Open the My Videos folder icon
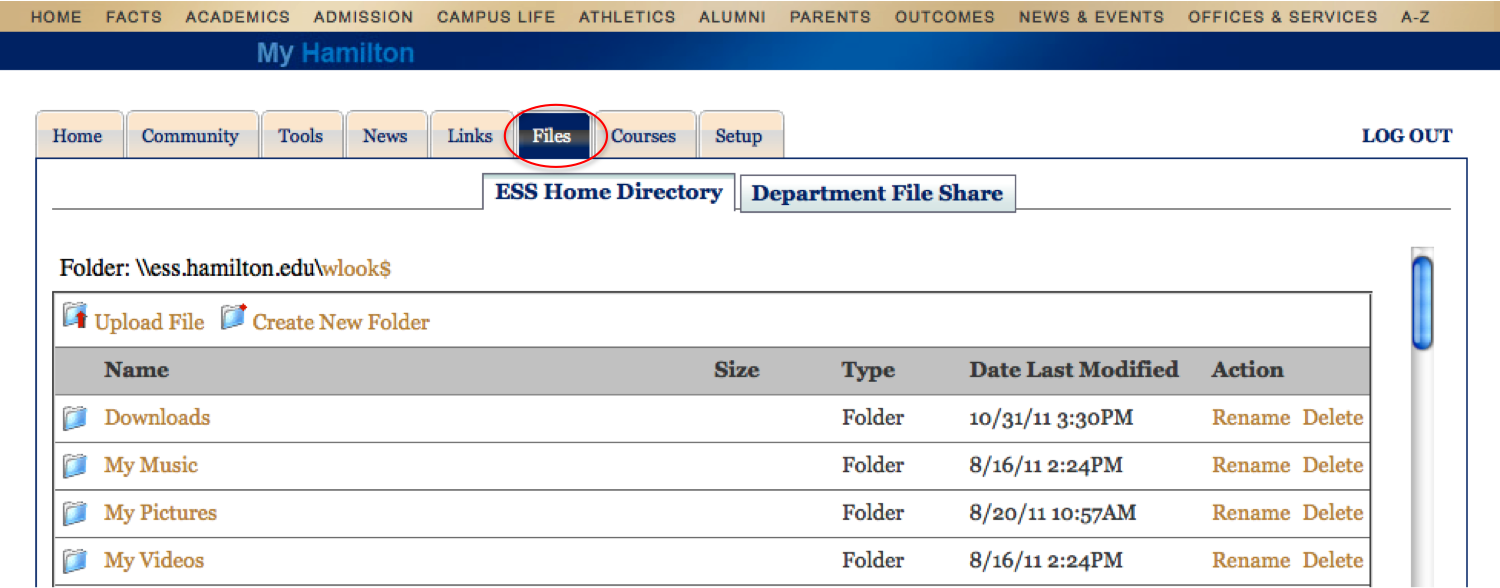The width and height of the screenshot is (1500, 588). (x=75, y=561)
